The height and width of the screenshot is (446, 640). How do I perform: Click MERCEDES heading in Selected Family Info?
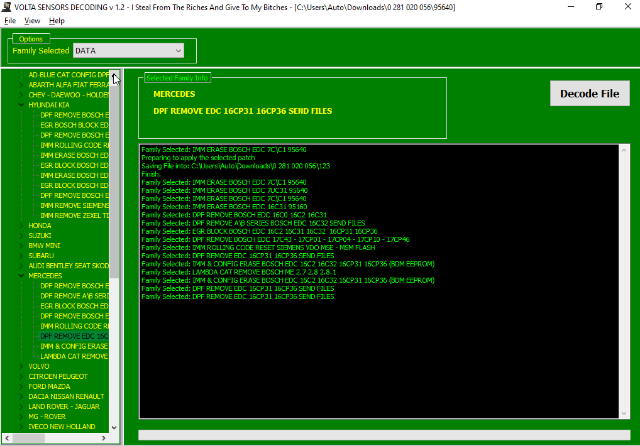pyautogui.click(x=174, y=94)
